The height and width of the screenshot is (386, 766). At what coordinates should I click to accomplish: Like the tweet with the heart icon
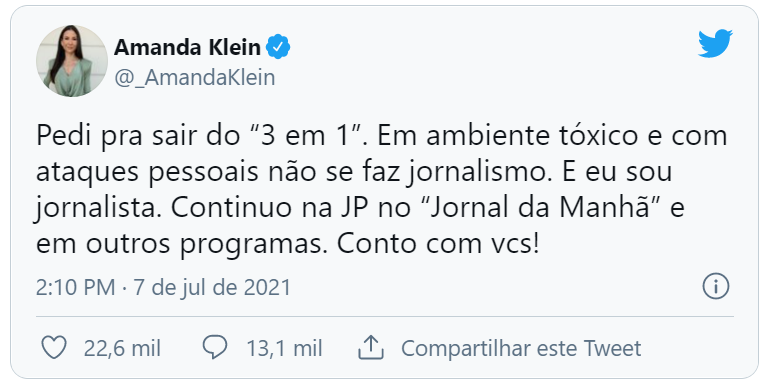[54, 348]
